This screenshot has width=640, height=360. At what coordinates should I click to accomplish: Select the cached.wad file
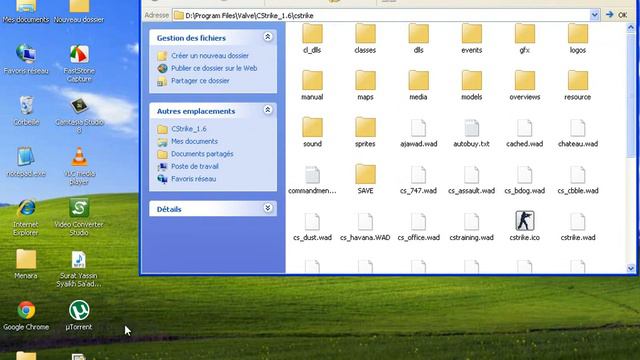(x=524, y=133)
